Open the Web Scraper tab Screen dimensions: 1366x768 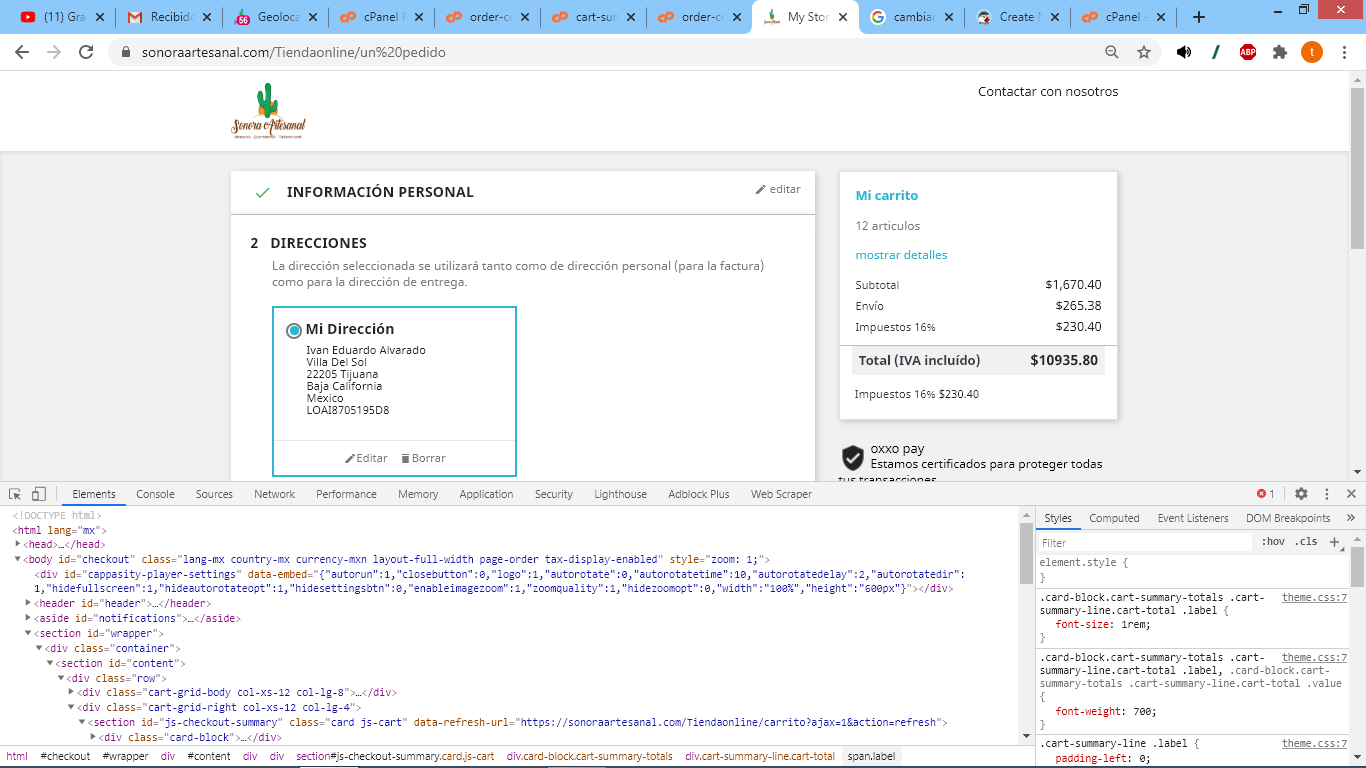[781, 494]
